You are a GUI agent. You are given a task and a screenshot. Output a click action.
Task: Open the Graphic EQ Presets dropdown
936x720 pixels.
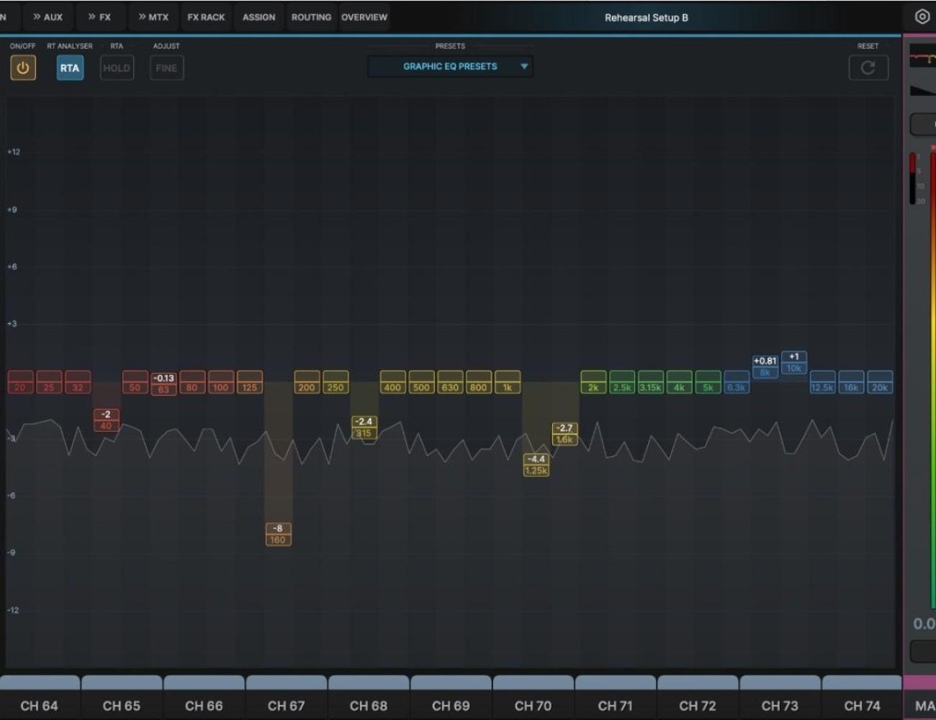(450, 67)
